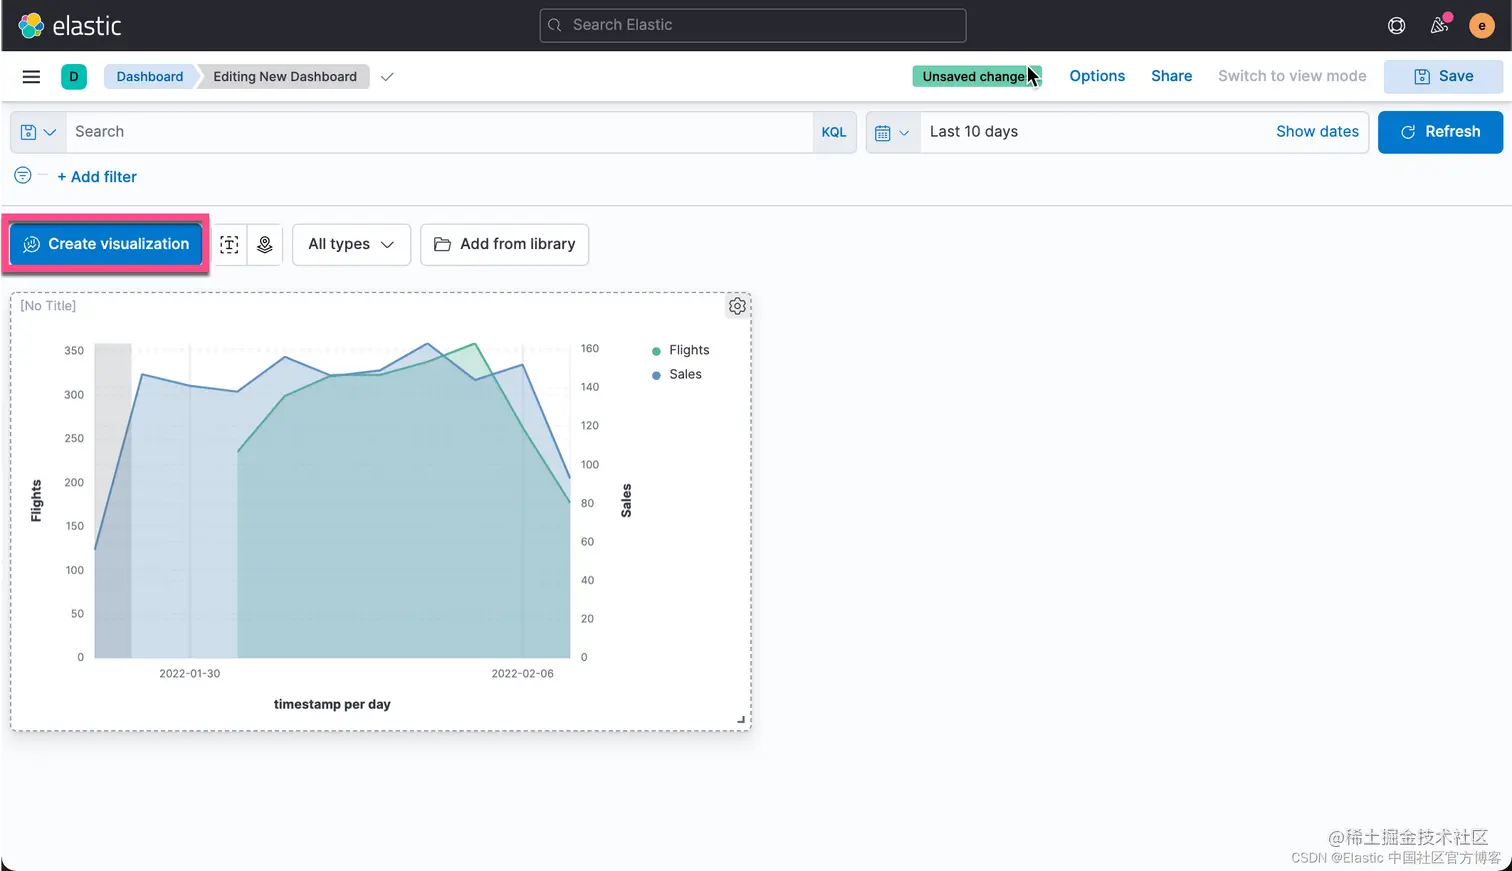The image size is (1512, 871).
Task: Open the calendar quick date menu
Action: [892, 132]
